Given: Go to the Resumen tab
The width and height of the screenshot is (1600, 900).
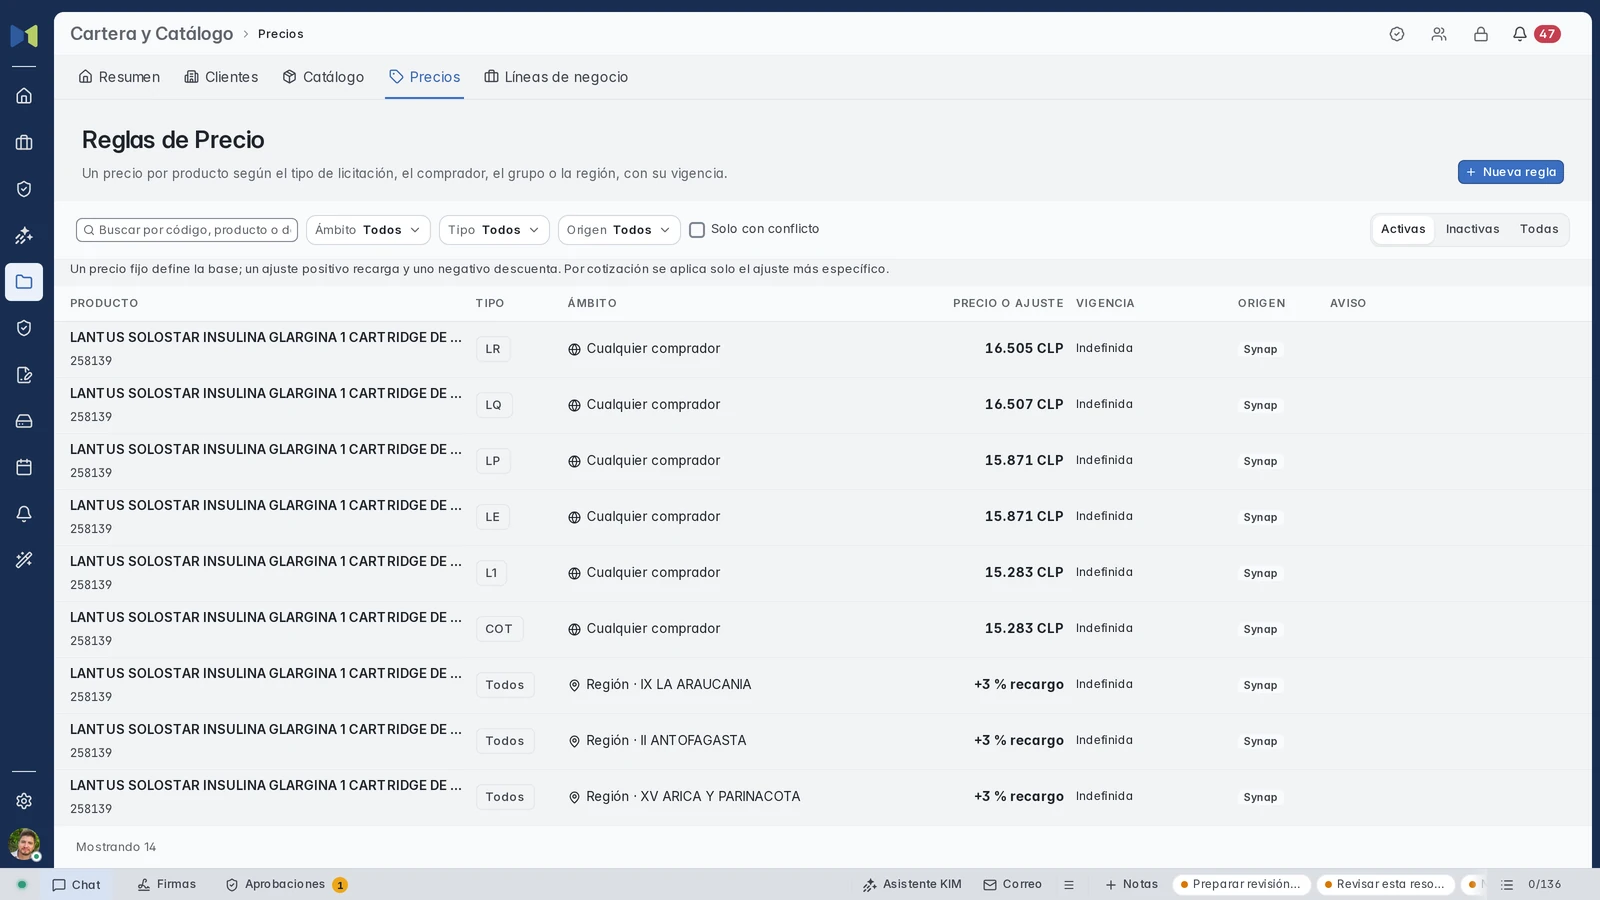Looking at the screenshot, I should (119, 77).
